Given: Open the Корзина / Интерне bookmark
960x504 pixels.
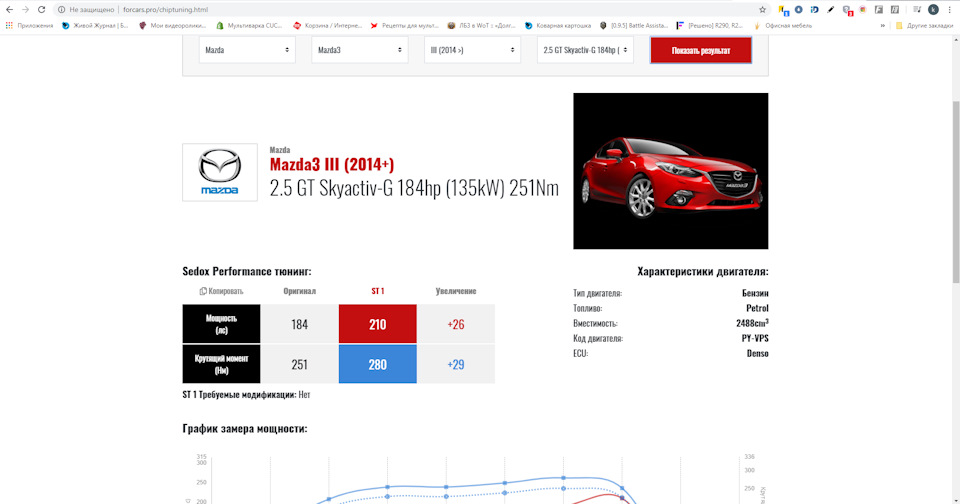Looking at the screenshot, I should (327, 26).
